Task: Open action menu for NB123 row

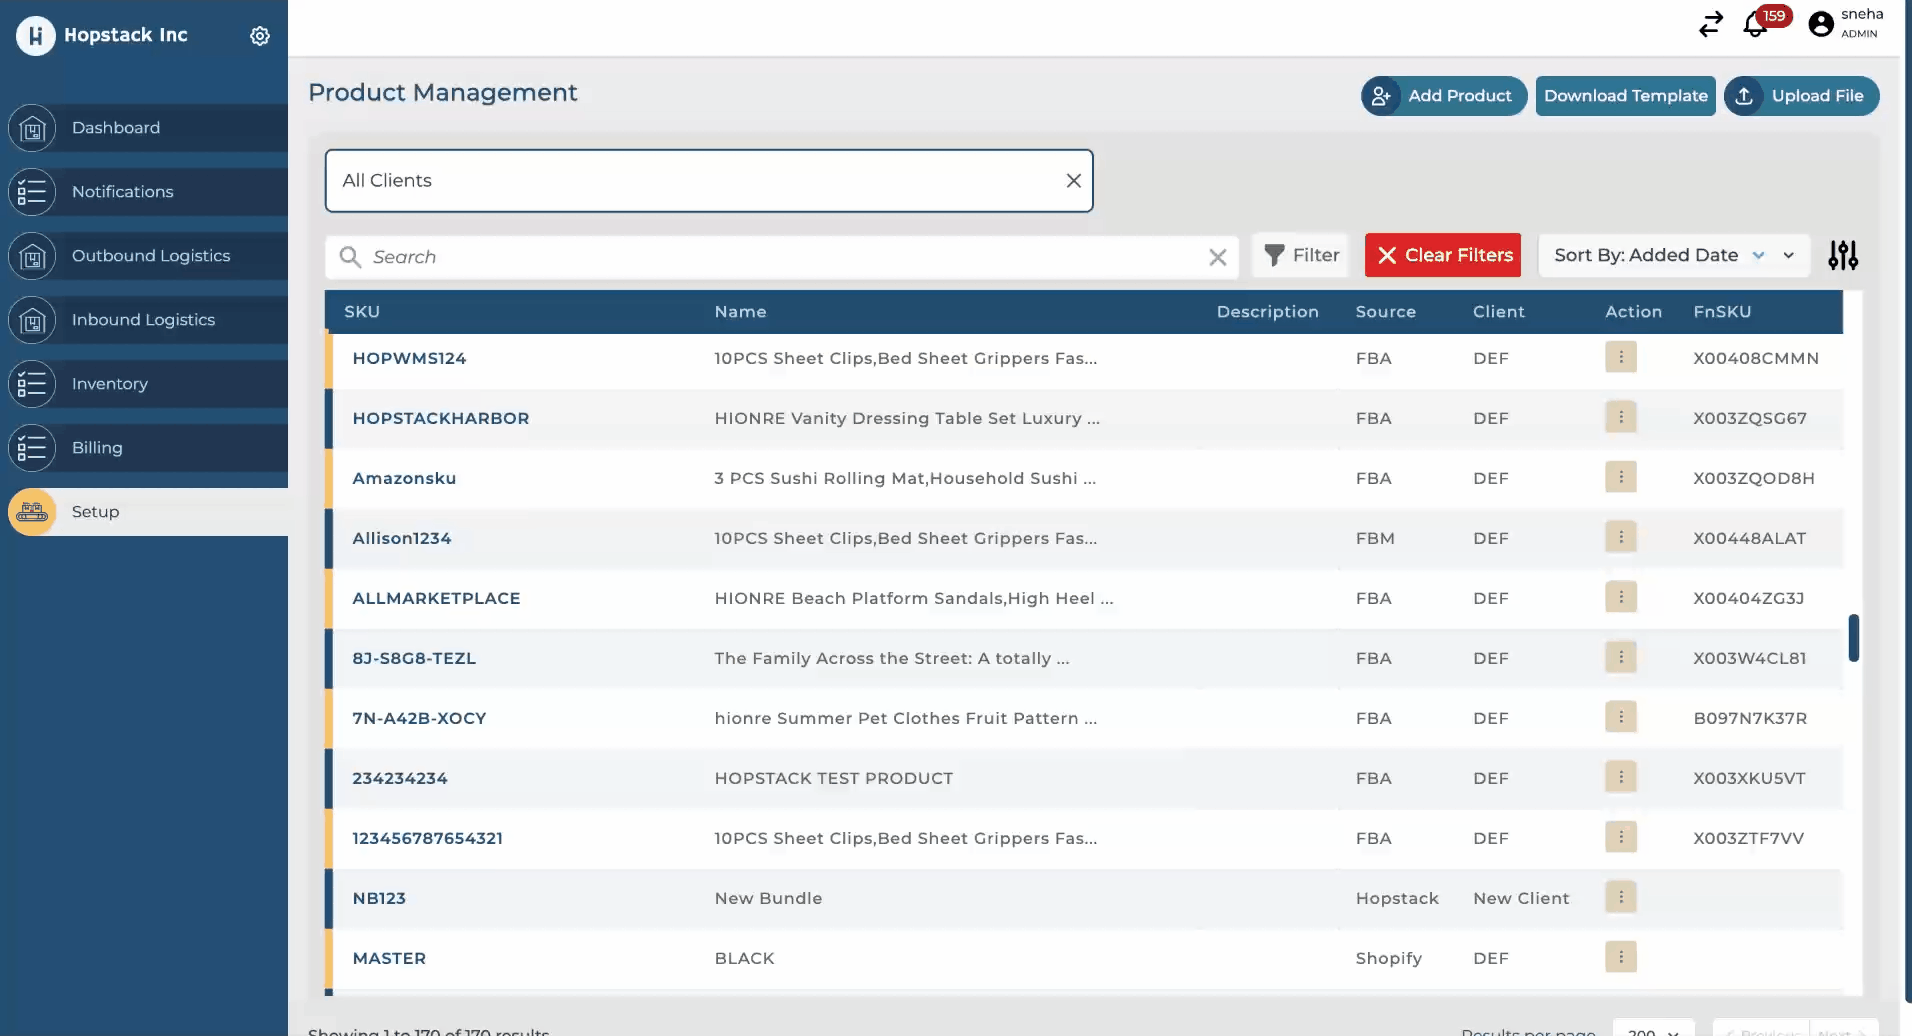Action: [x=1620, y=897]
